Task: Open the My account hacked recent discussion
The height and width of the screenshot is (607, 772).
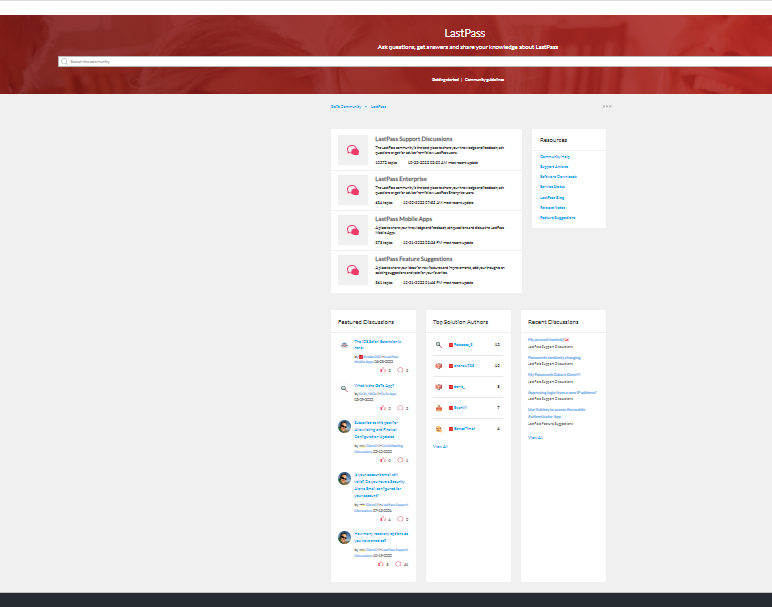Action: pyautogui.click(x=548, y=340)
